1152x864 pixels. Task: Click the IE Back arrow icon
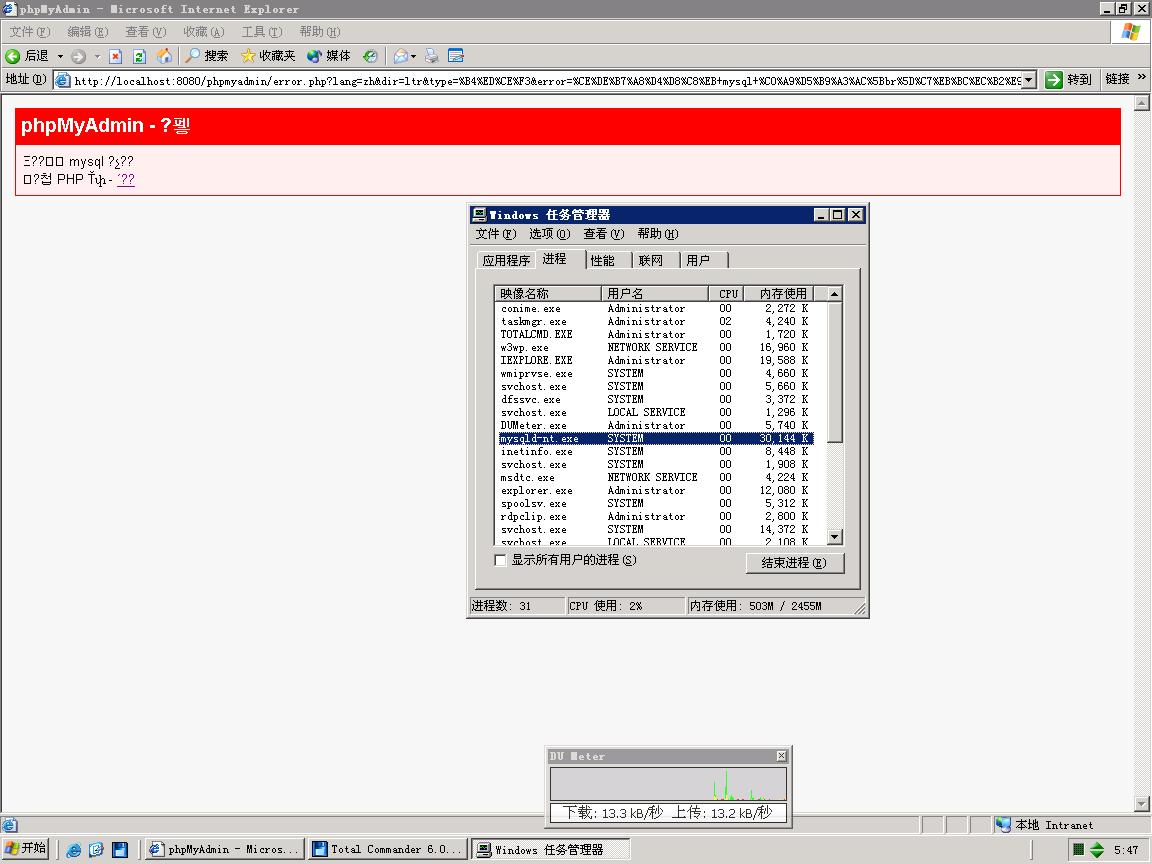coord(13,57)
